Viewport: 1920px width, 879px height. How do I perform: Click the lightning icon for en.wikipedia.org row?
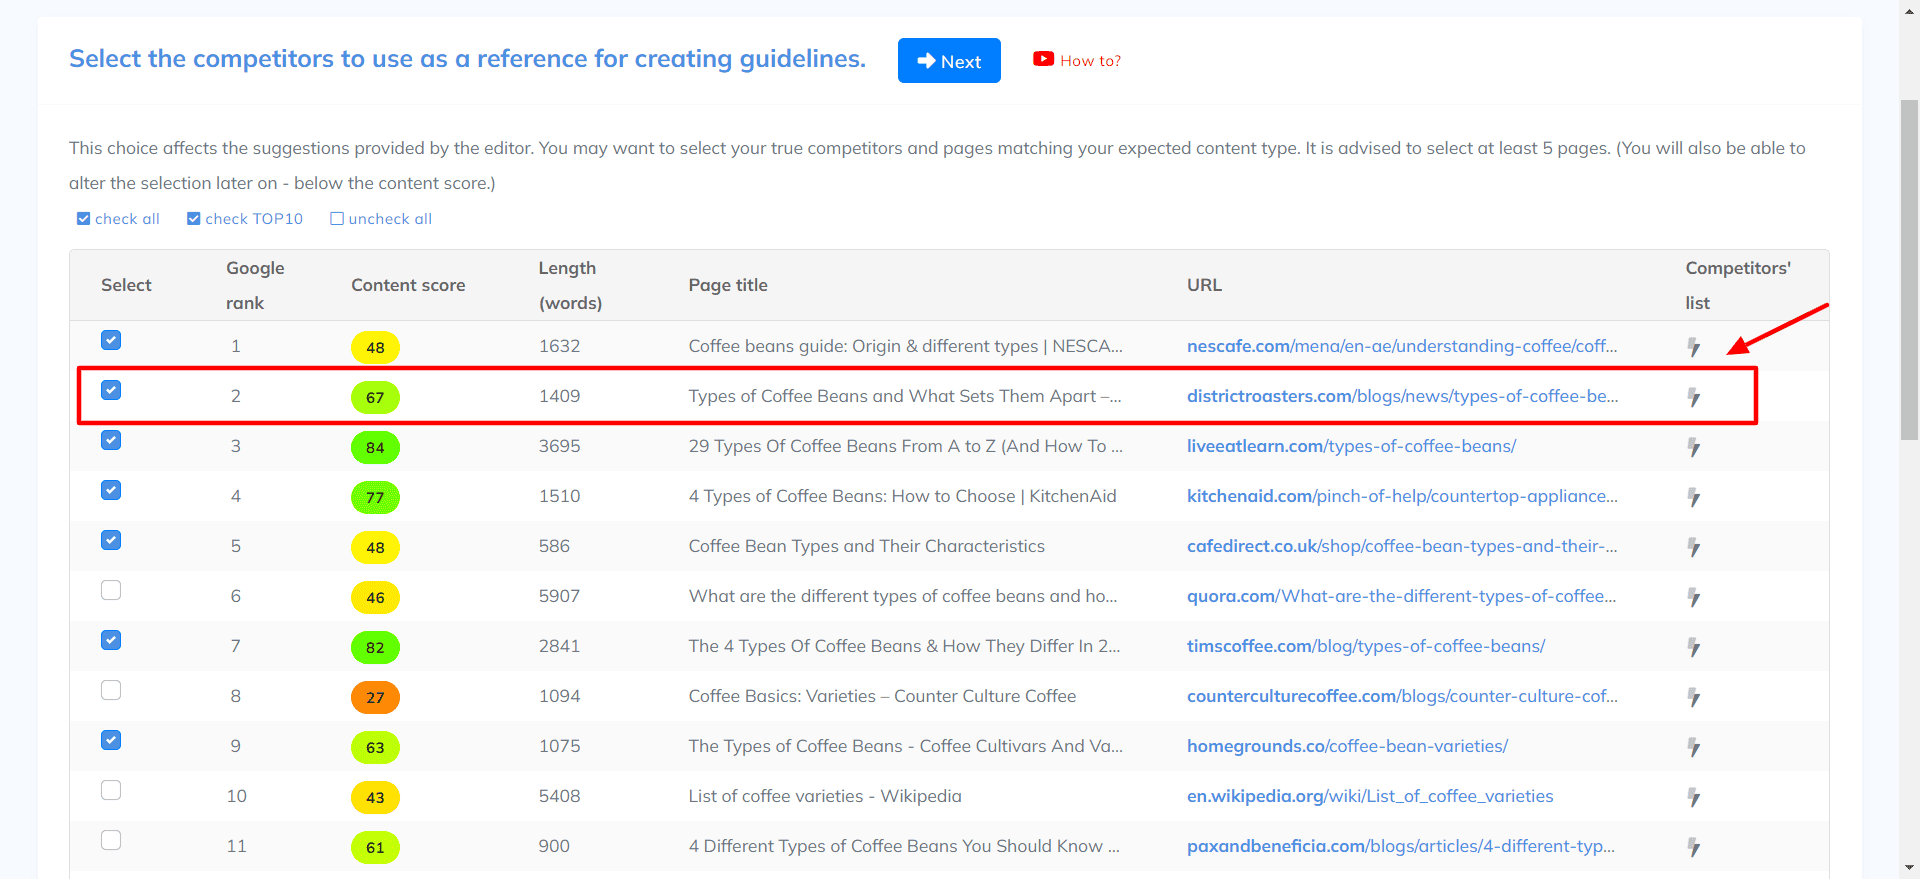[x=1693, y=797]
